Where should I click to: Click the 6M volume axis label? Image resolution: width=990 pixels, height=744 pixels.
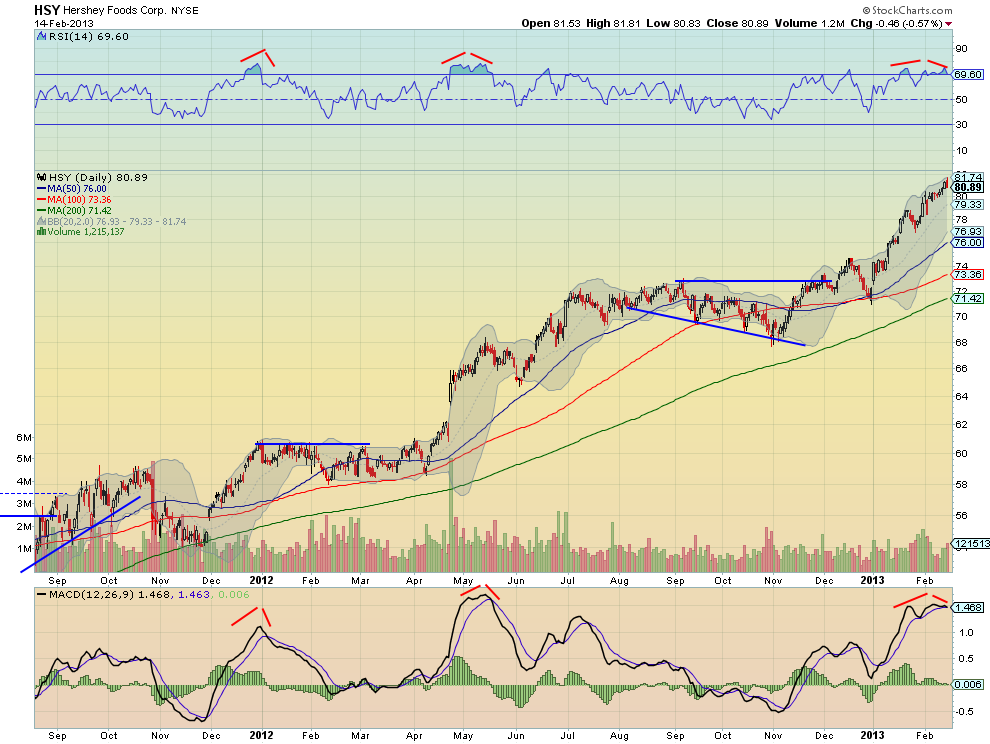24,437
